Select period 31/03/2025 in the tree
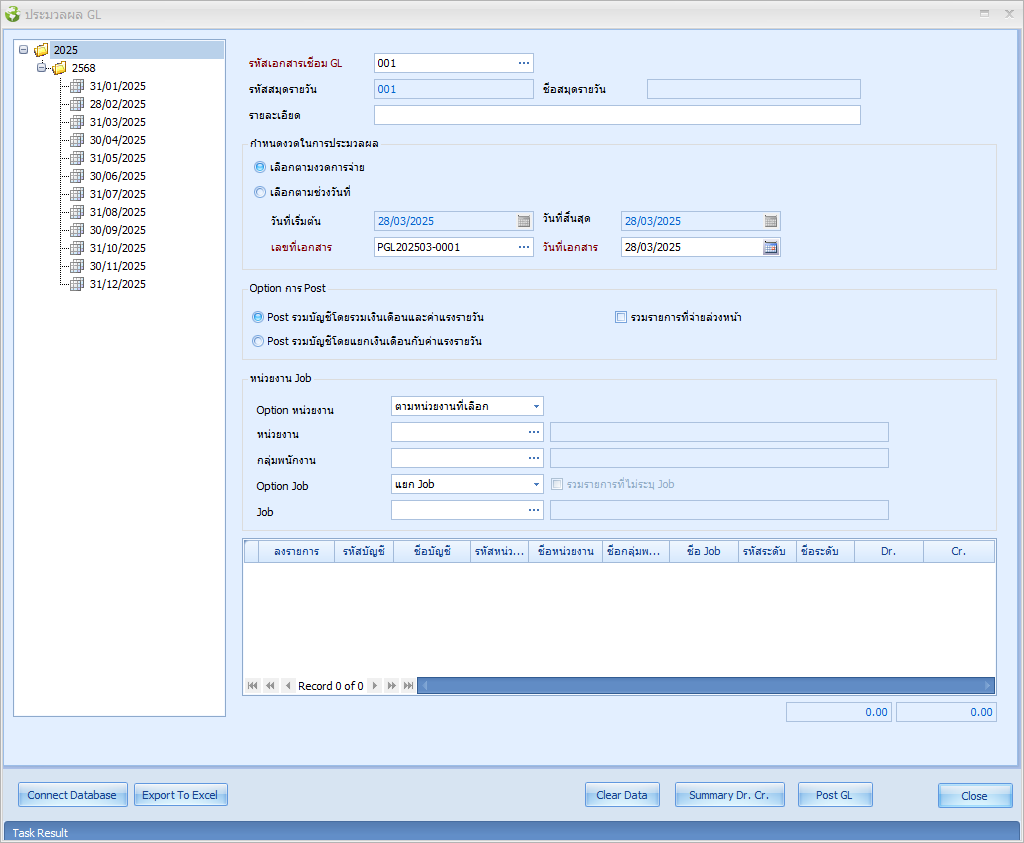The height and width of the screenshot is (843, 1024). coord(117,122)
